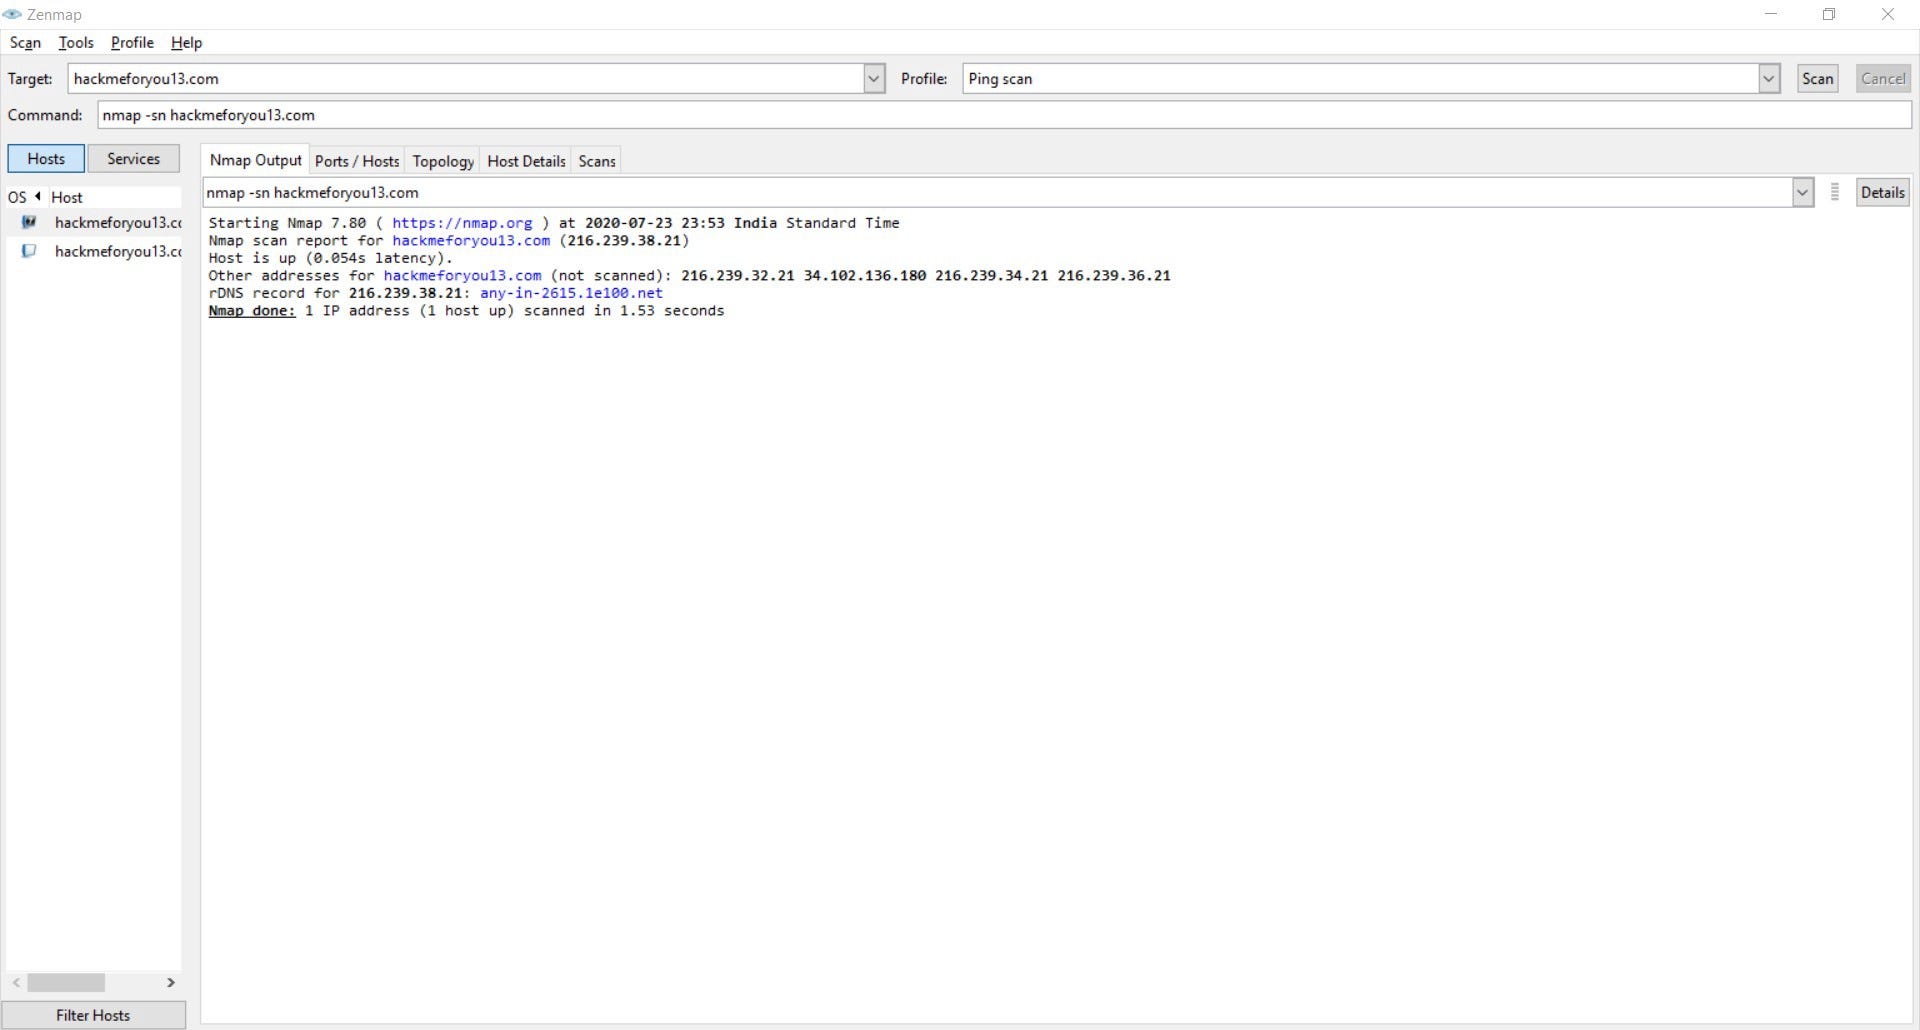
Task: Expand the scan output selector dropdown arrow
Action: (x=1802, y=192)
